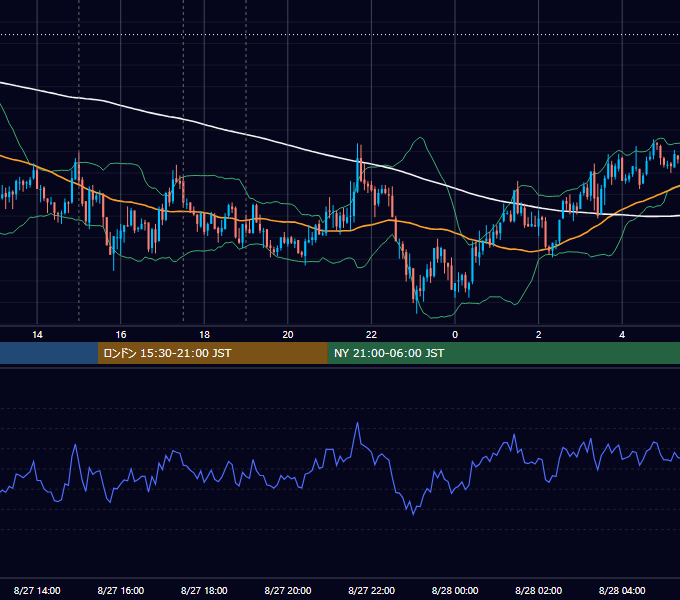Click the 8/27 14:00 time label
680x600 pixels.
pos(37,590)
